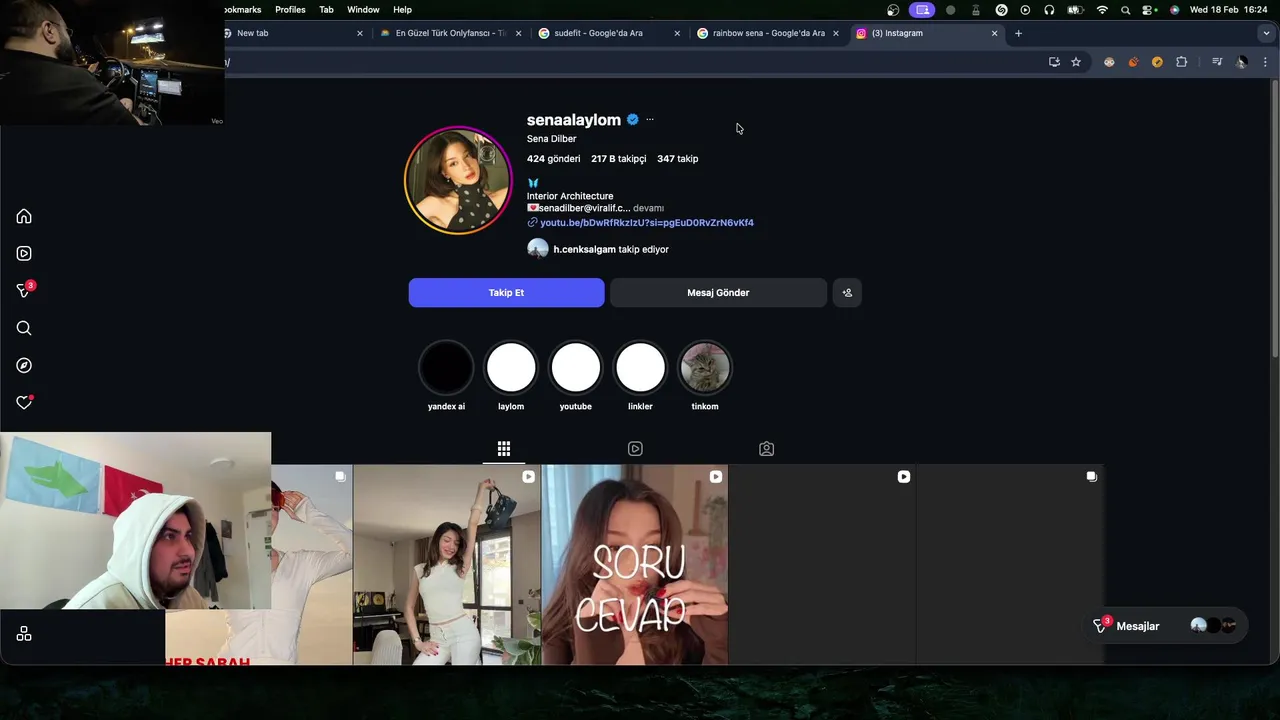Switch to the tagged photos tab
Viewport: 1280px width, 720px height.
(x=766, y=449)
